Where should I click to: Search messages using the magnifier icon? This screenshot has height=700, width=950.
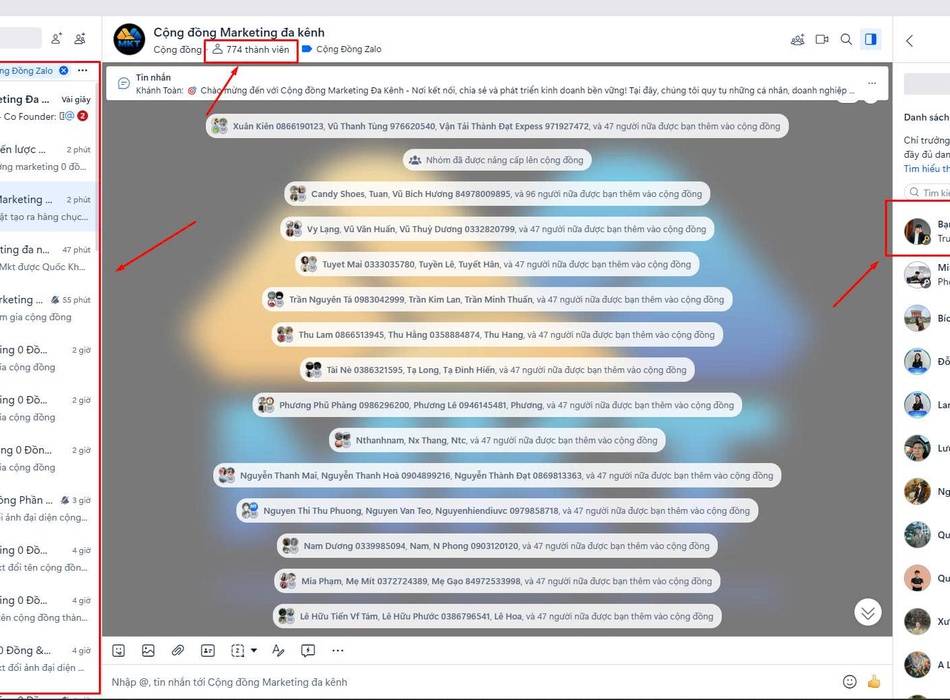click(x=846, y=39)
